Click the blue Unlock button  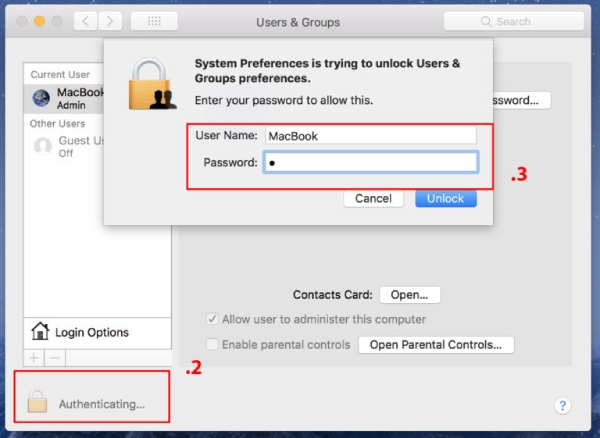(x=446, y=199)
